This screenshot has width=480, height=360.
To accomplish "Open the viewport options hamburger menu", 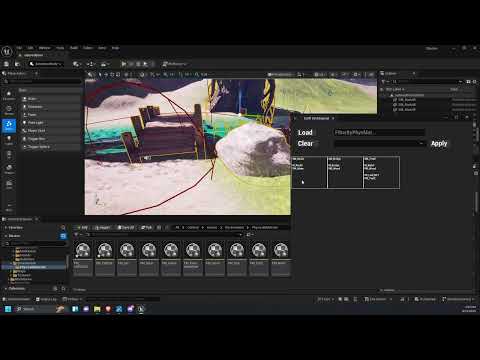I will (x=90, y=75).
